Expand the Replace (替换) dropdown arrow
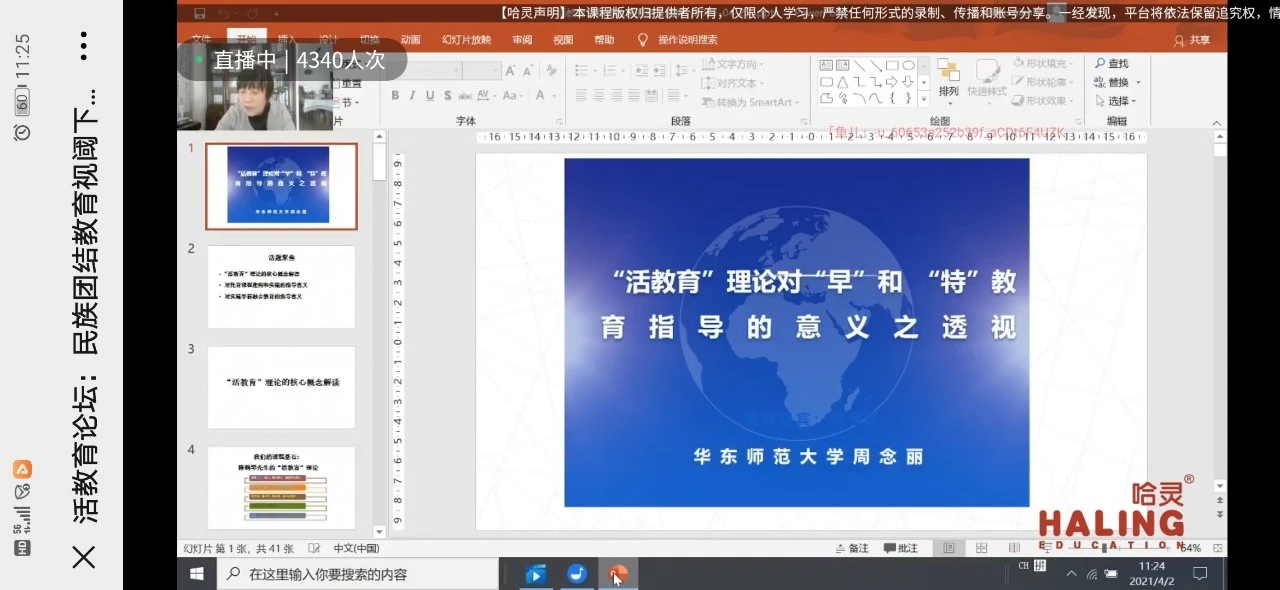The width and height of the screenshot is (1280, 590). tap(1138, 83)
